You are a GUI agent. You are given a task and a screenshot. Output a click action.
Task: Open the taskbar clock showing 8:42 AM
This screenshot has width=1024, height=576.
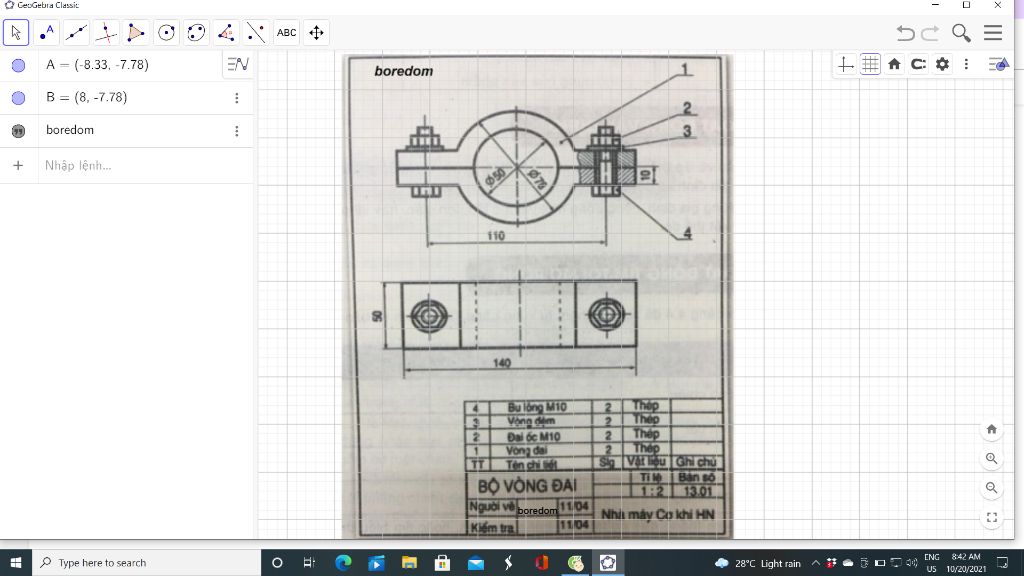point(966,562)
